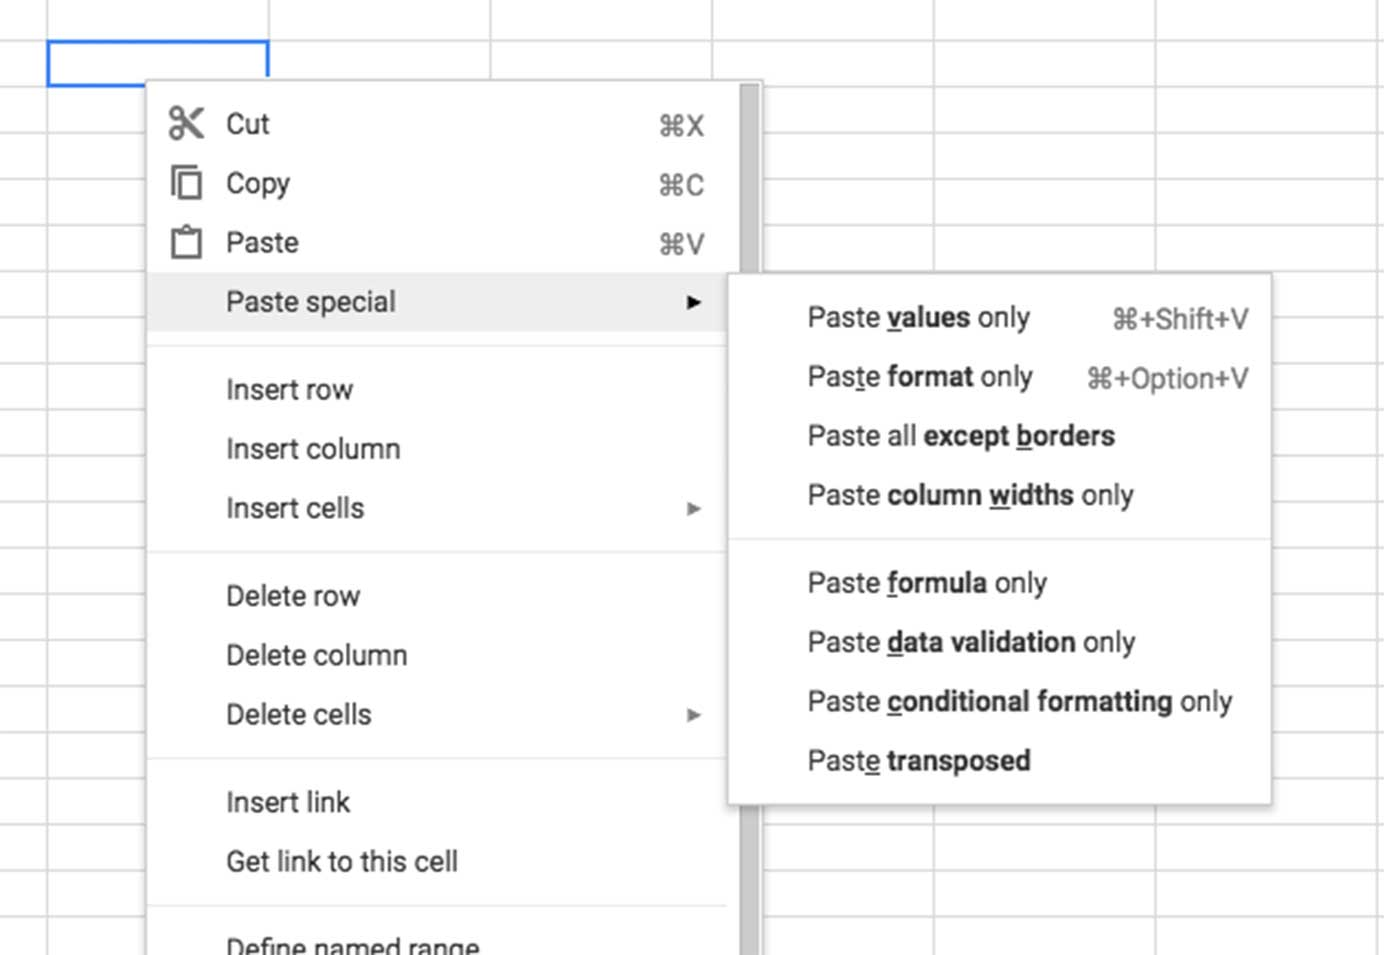The height and width of the screenshot is (955, 1384).
Task: Choose Insert column menu entry
Action: 313,449
